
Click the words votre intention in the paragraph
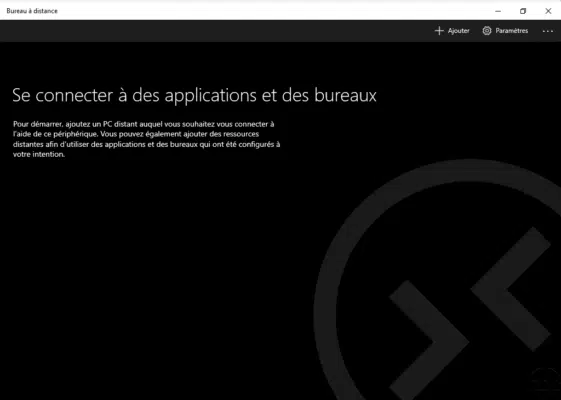click(x=39, y=155)
